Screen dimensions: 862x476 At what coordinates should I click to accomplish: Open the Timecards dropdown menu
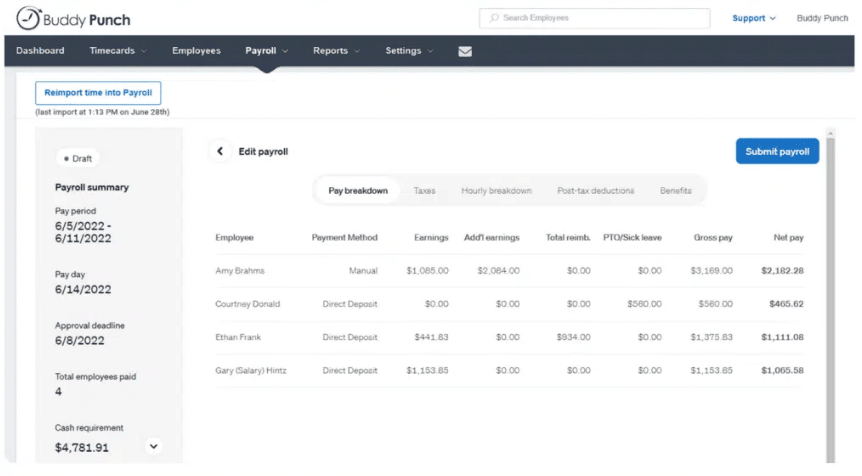pyautogui.click(x=118, y=51)
